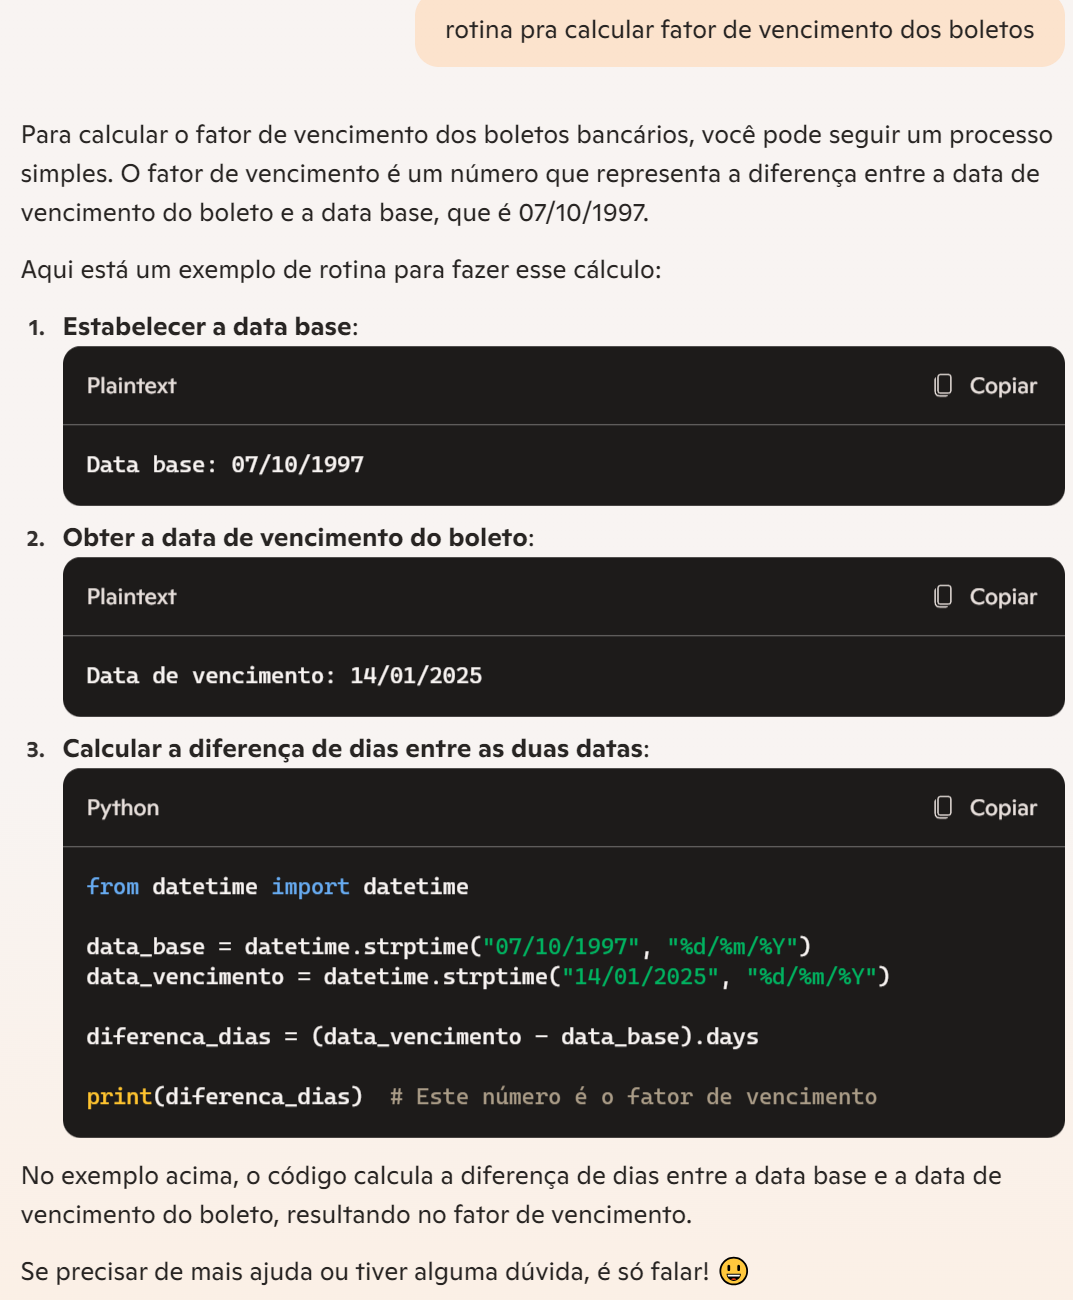Click the heading "Obter a data de vencimento do boleto"

[x=295, y=538]
